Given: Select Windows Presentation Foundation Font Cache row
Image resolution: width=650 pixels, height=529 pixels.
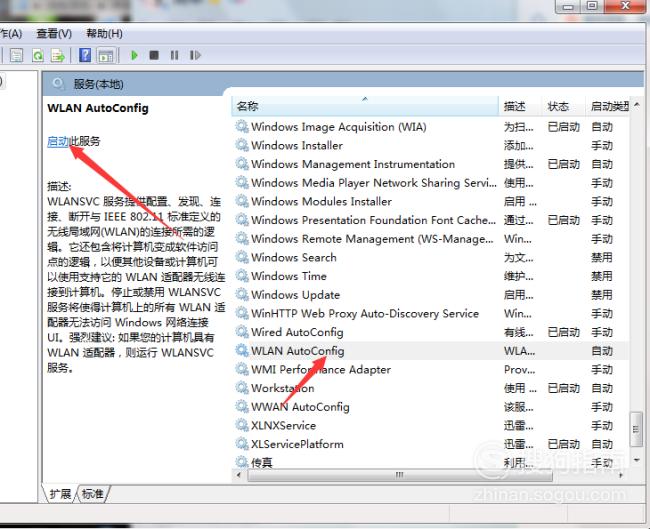Looking at the screenshot, I should (430, 220).
